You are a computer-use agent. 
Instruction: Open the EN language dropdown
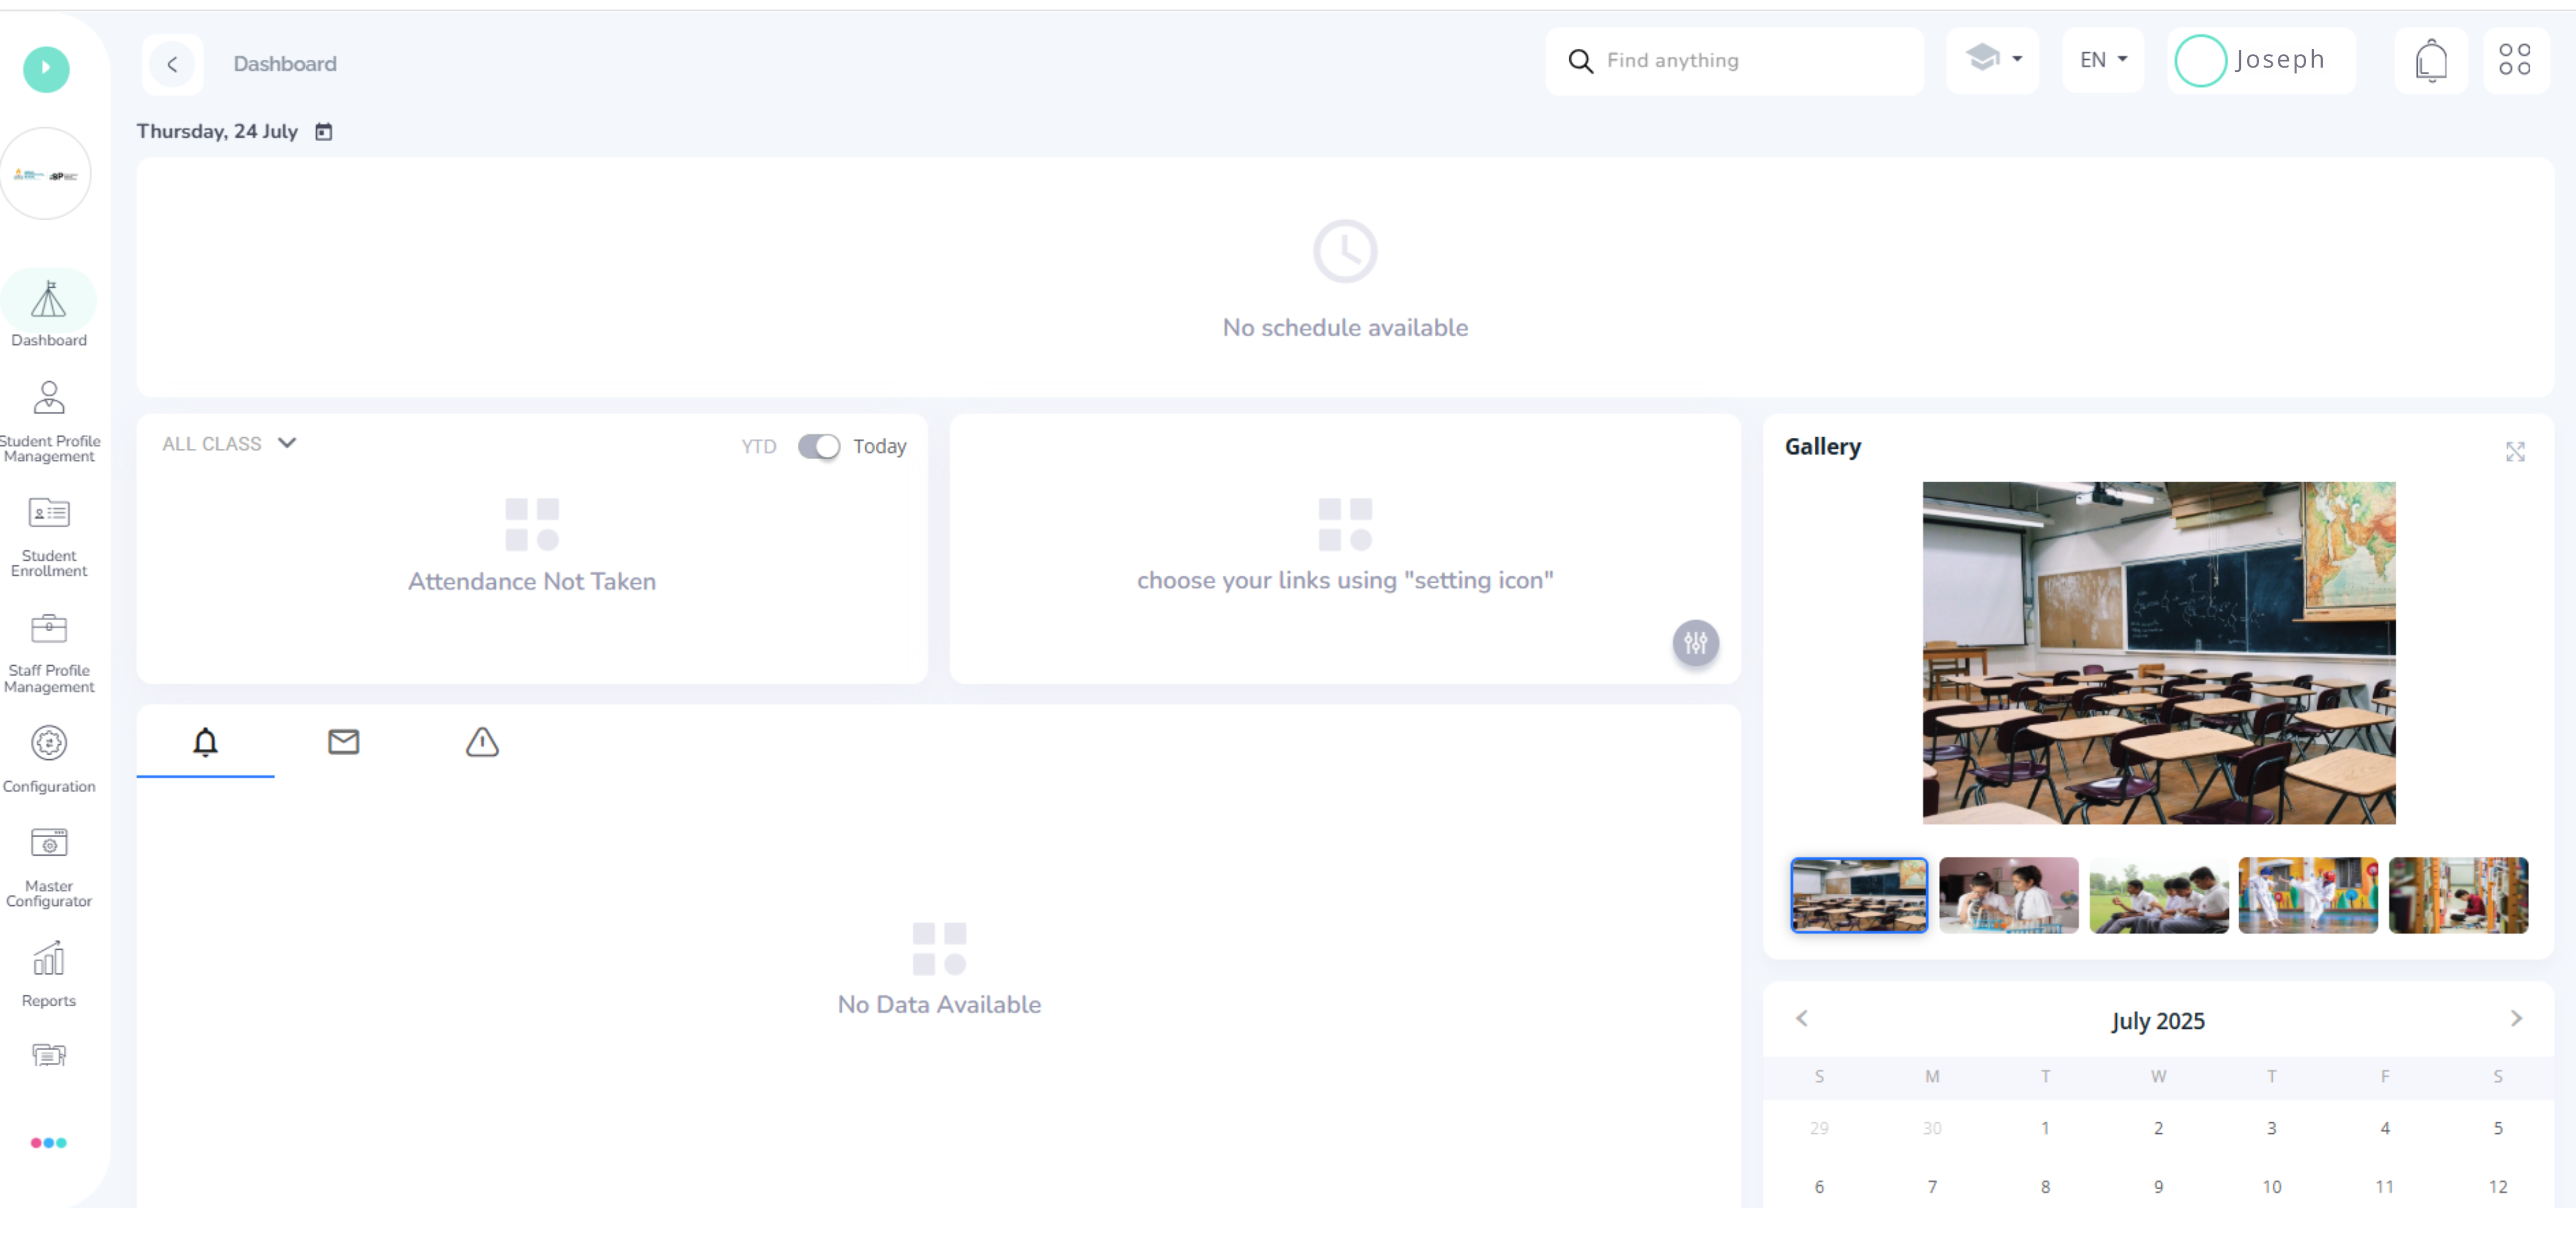click(x=2102, y=60)
